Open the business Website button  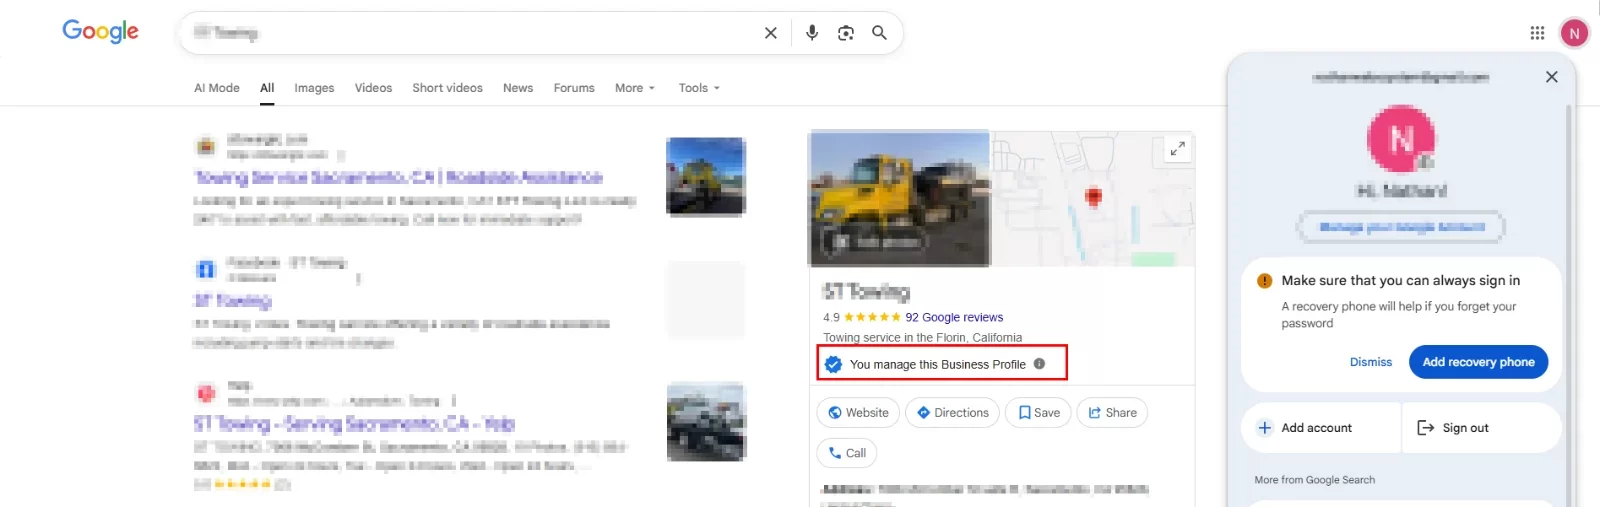858,413
